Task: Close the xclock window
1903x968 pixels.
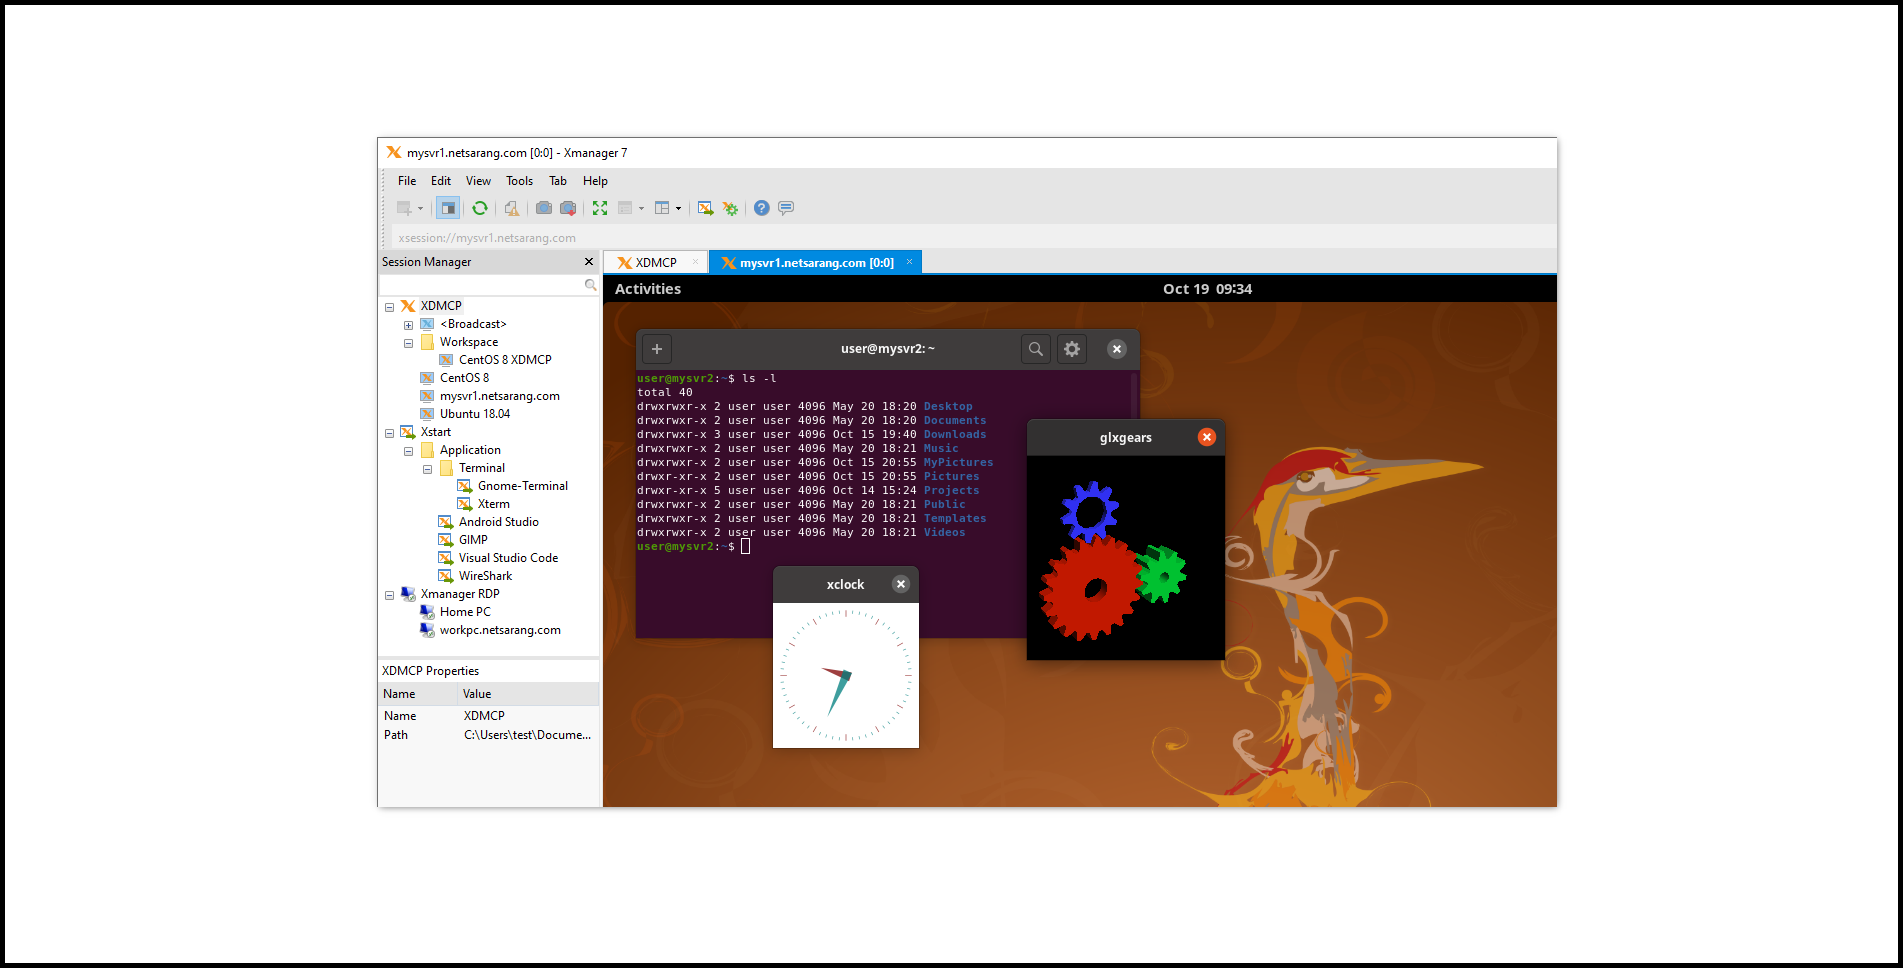Action: click(x=901, y=584)
